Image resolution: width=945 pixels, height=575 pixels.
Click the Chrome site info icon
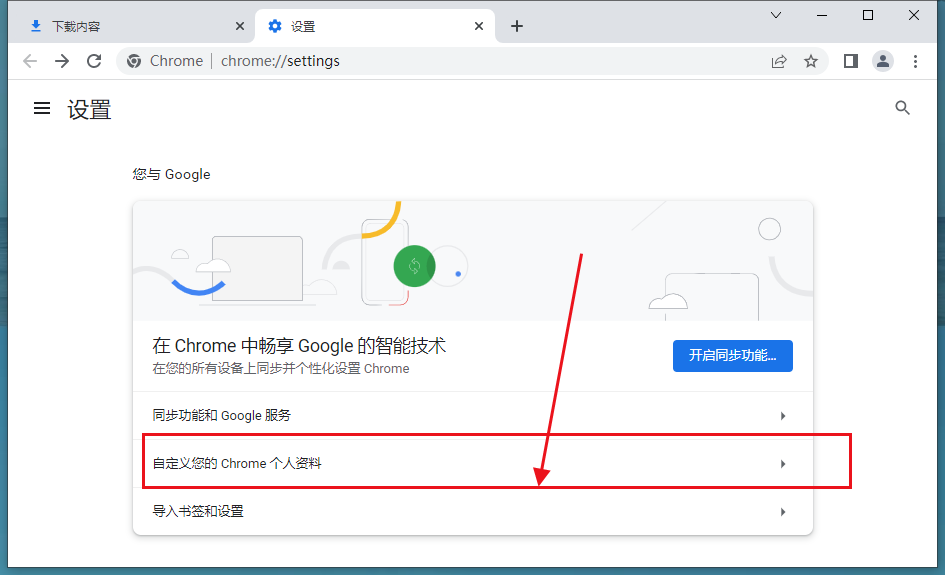click(x=134, y=61)
